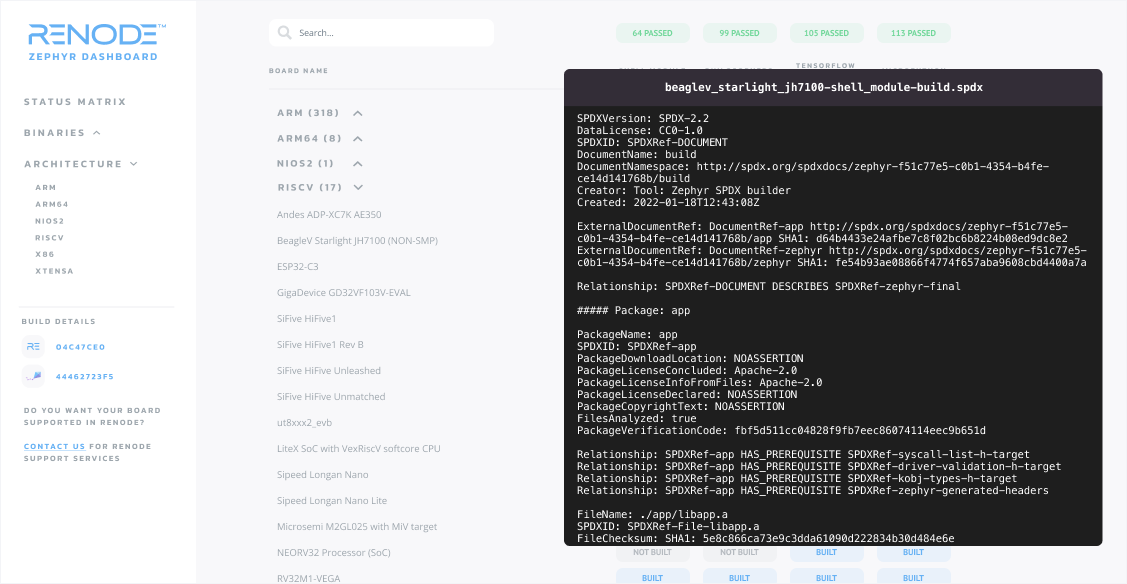Expand the ARM64 (8) group chevron

click(358, 139)
